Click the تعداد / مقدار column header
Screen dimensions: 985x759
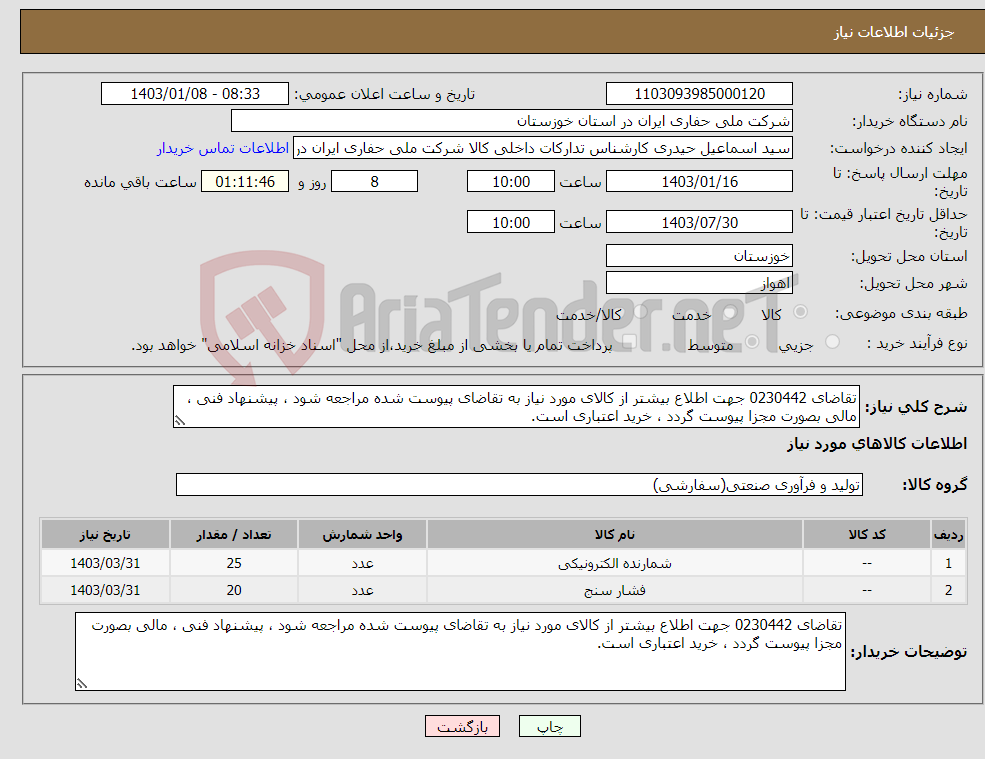click(234, 535)
